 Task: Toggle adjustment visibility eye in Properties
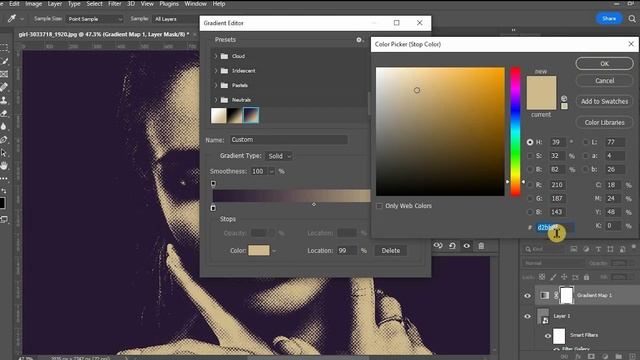[x=467, y=246]
